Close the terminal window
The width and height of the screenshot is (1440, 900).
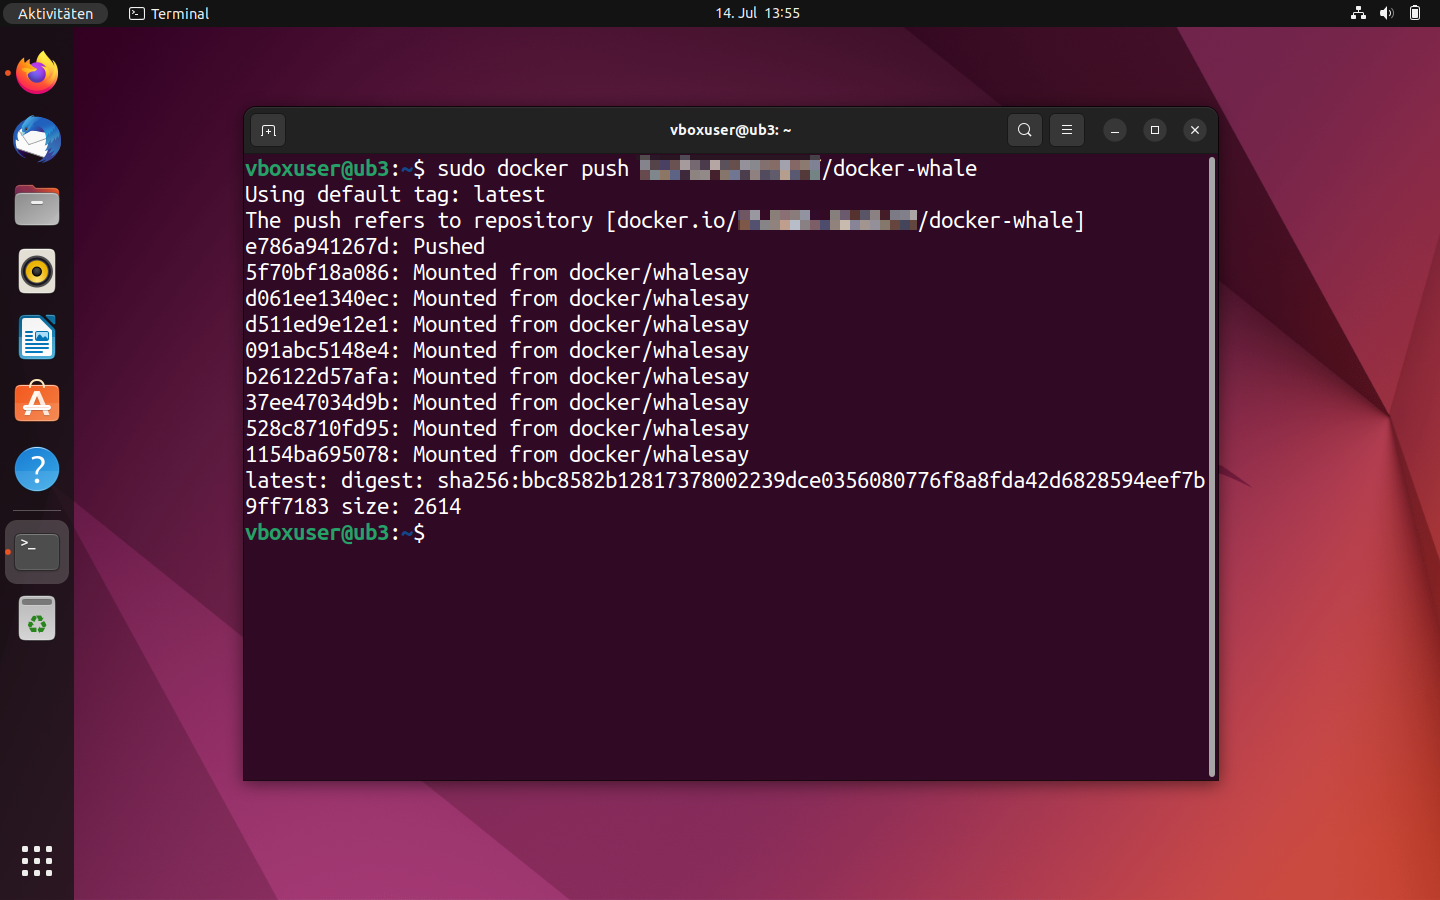(x=1195, y=130)
